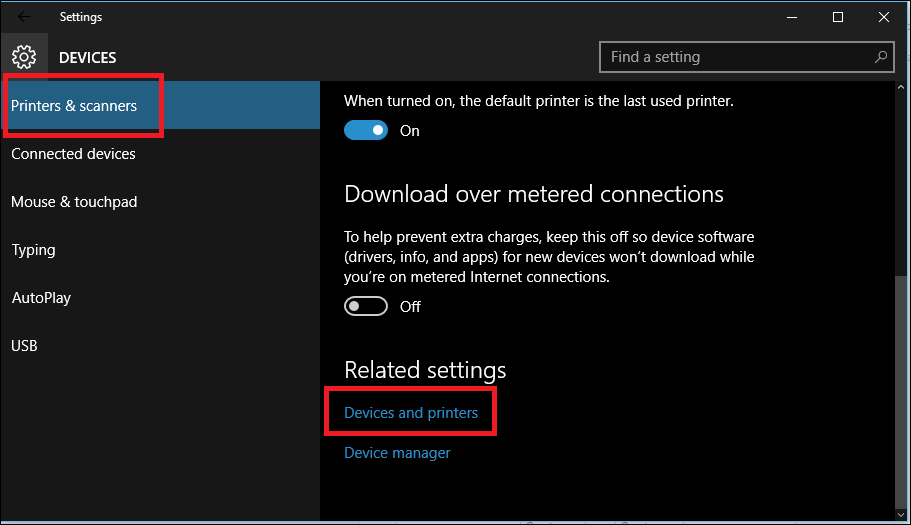
Task: Switch to the Typing section
Action: [x=33, y=250]
